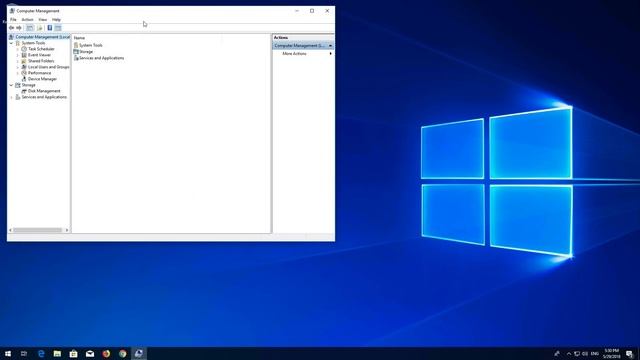Click the ENG language indicator

click(595, 353)
